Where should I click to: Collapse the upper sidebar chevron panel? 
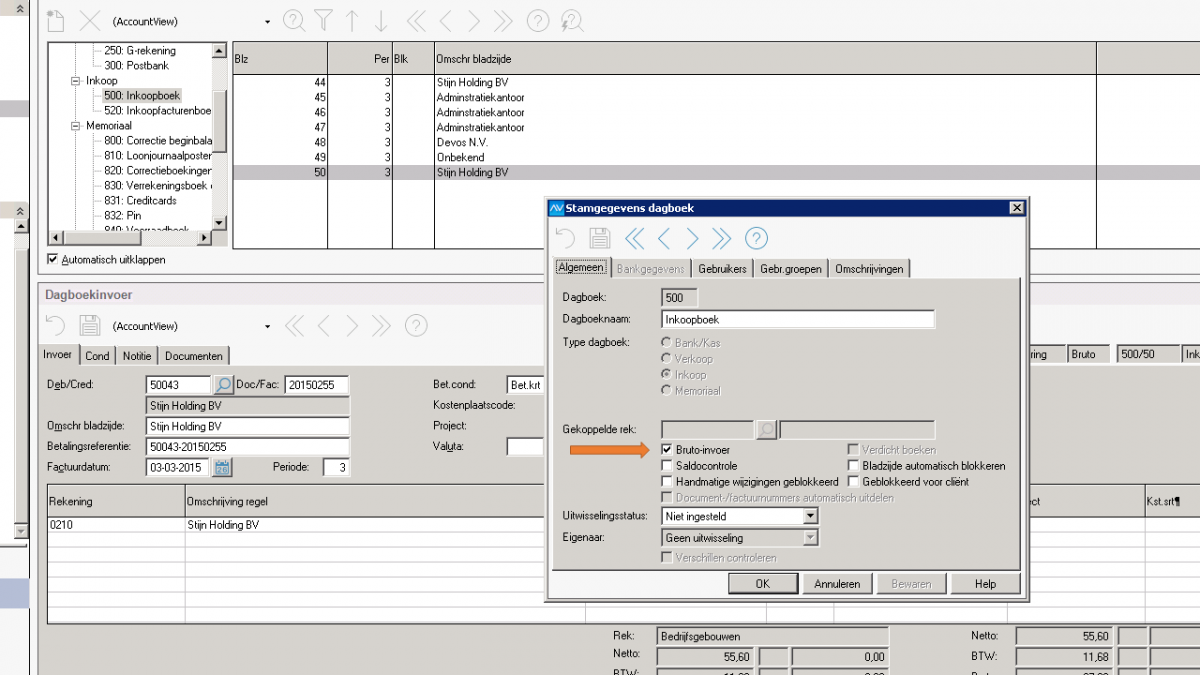(x=21, y=8)
